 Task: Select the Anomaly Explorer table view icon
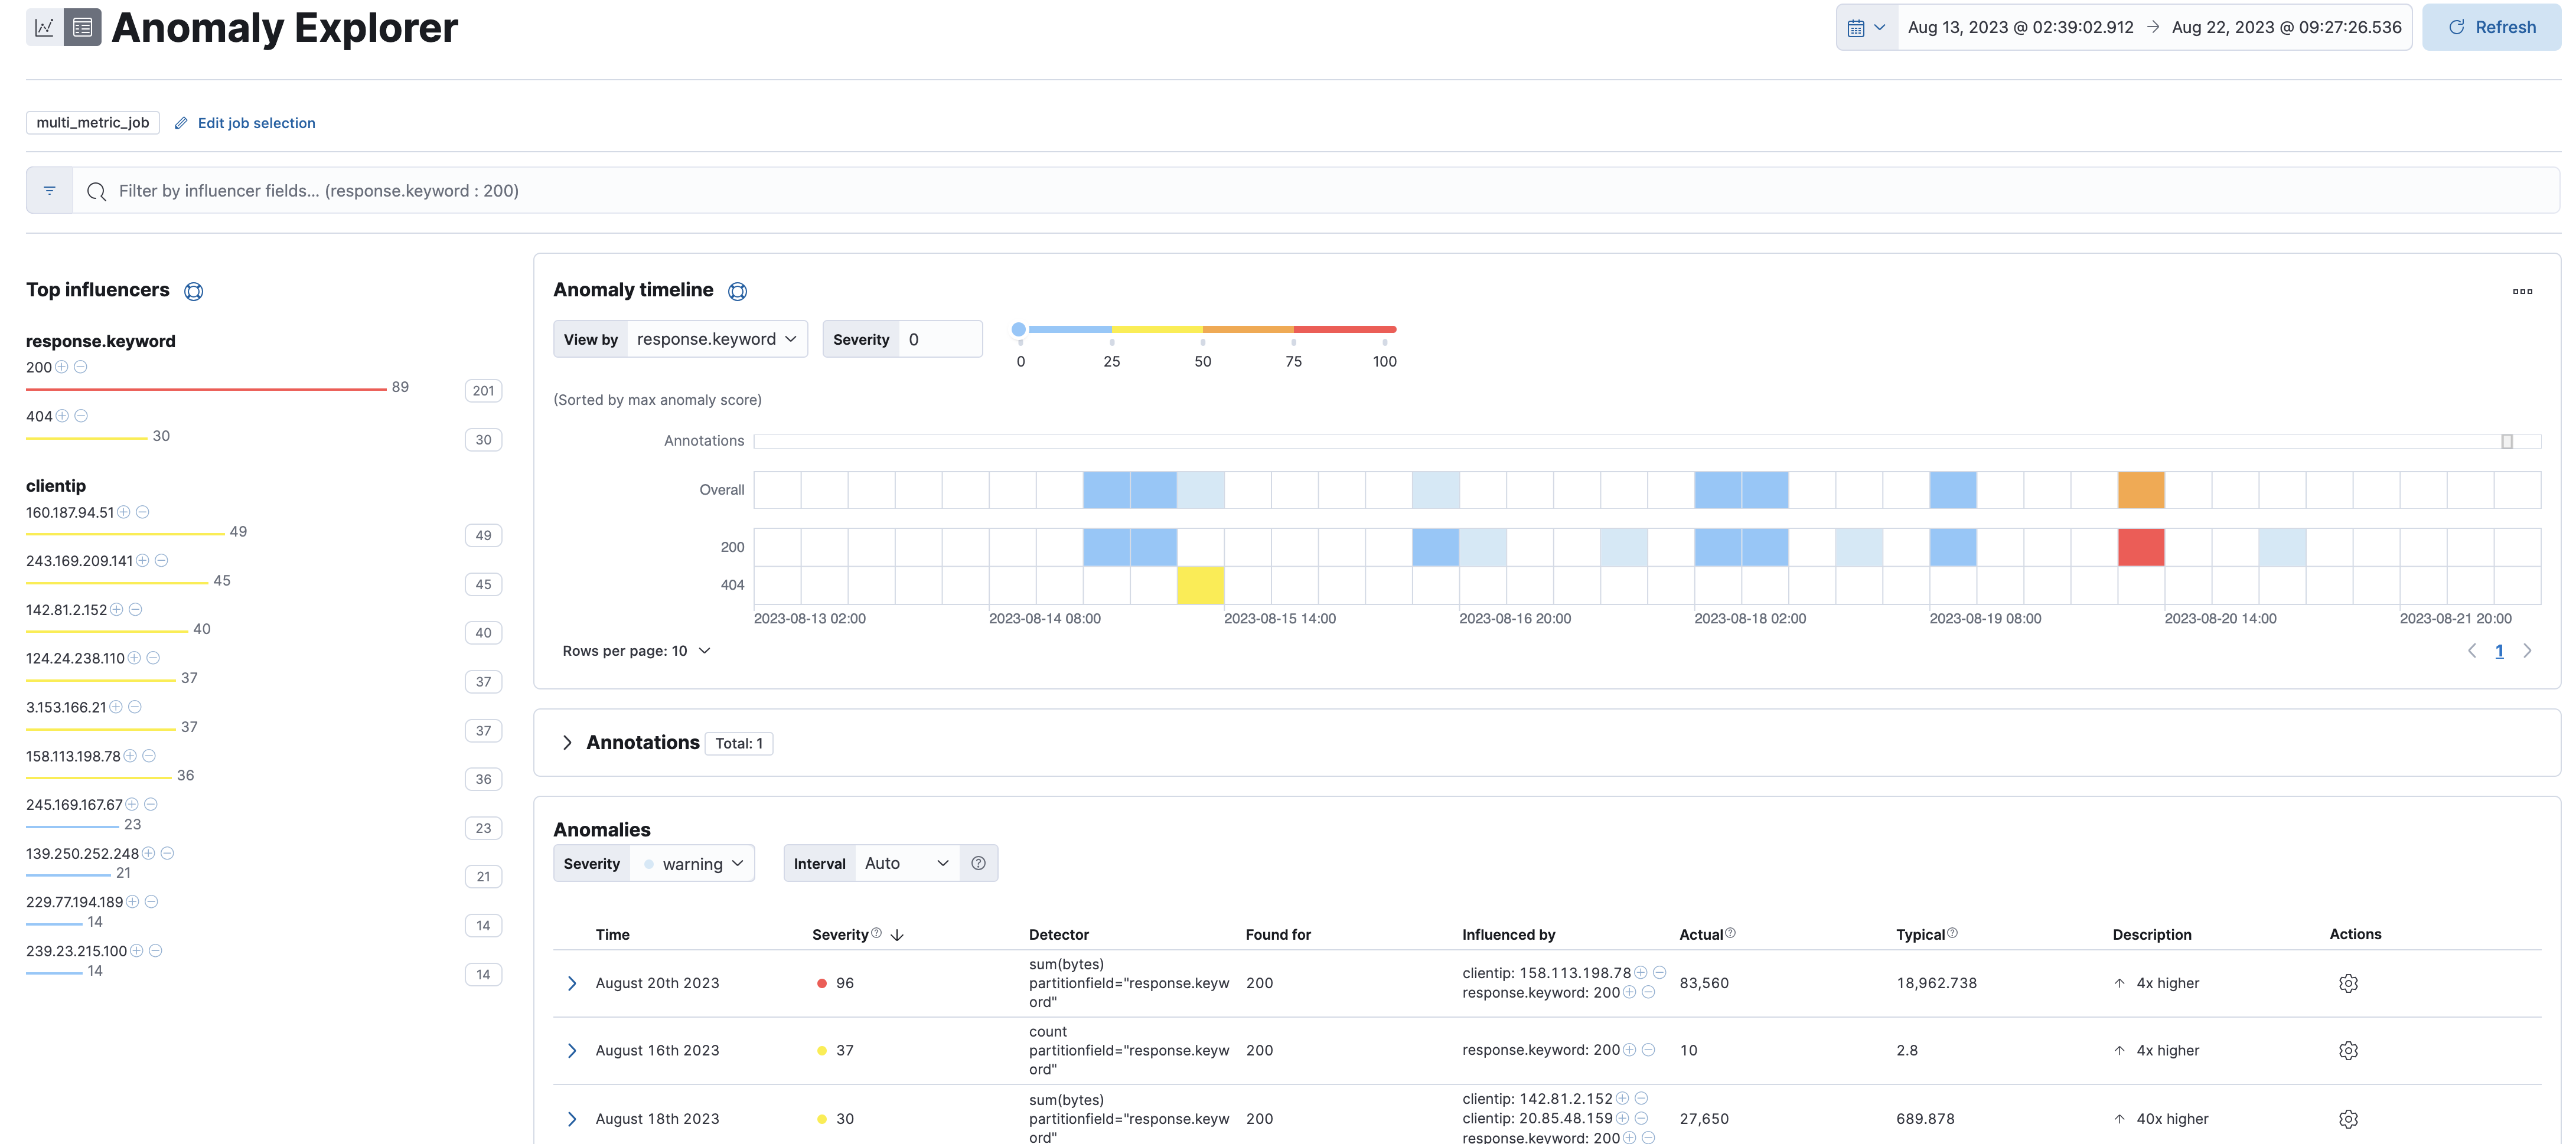tap(83, 27)
